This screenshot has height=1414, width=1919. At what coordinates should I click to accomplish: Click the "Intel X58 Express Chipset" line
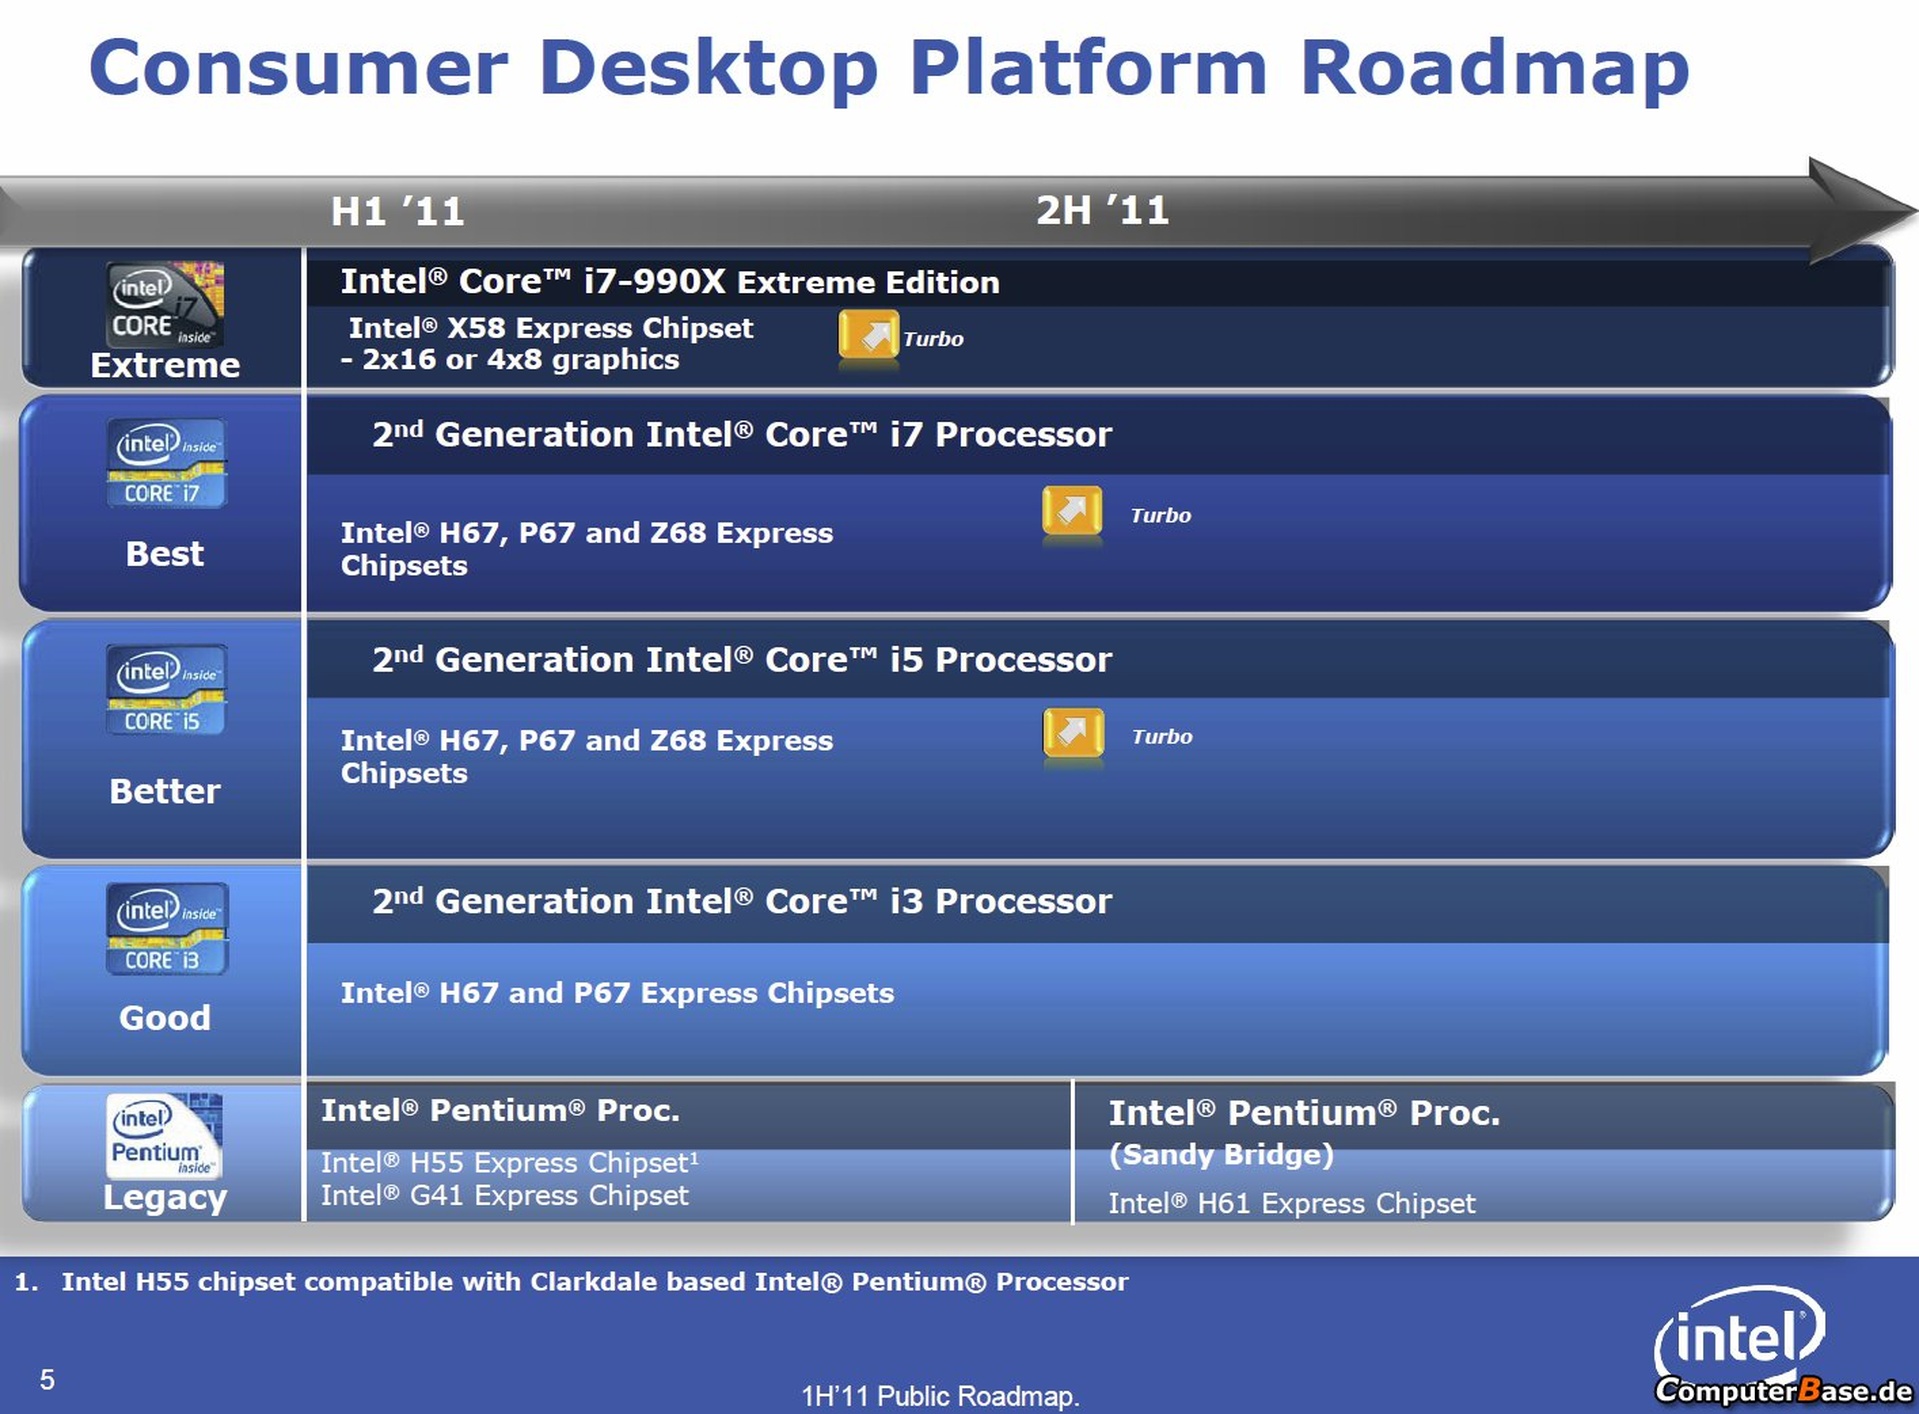pos(551,328)
